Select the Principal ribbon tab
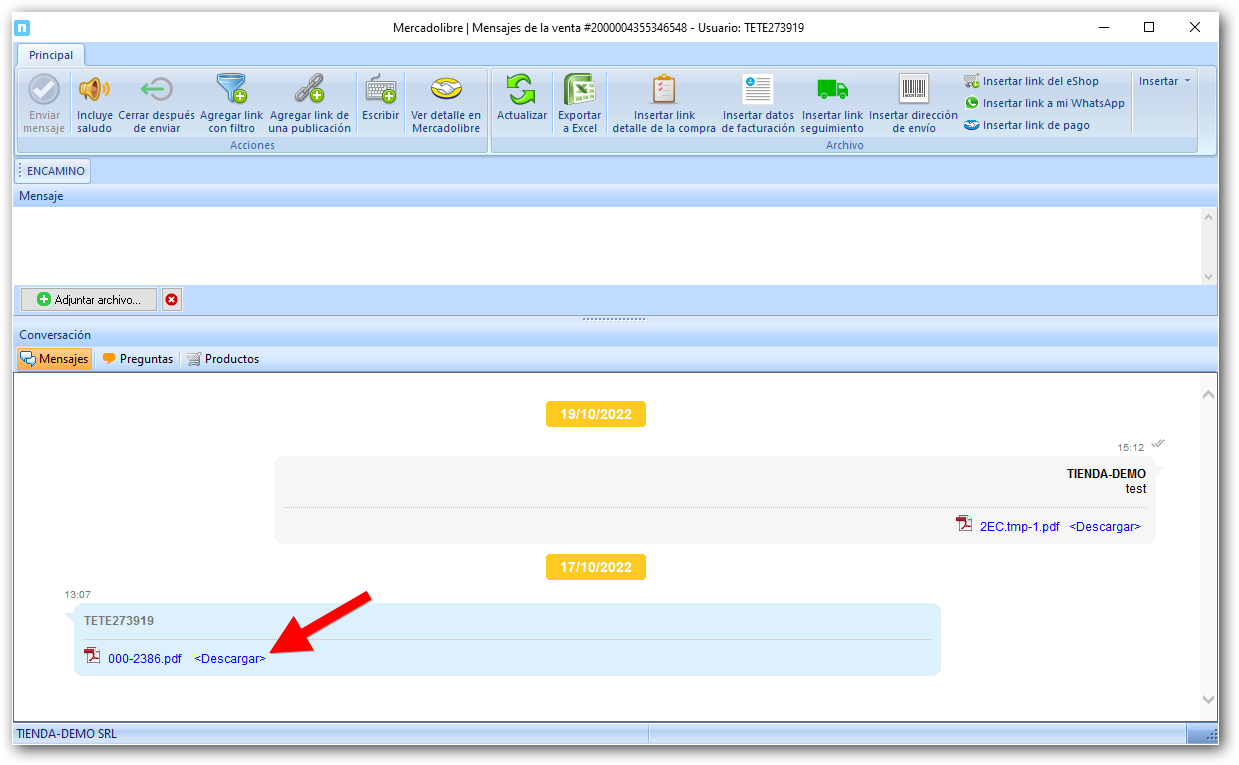Image resolution: width=1239 pixels, height=765 pixels. coord(51,55)
